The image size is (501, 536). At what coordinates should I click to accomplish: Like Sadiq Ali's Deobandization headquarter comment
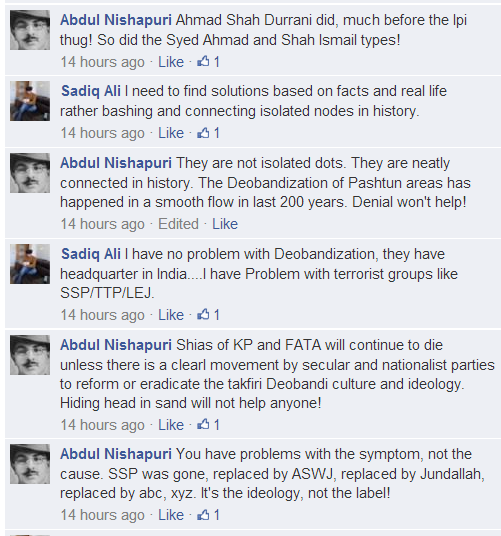tap(171, 315)
